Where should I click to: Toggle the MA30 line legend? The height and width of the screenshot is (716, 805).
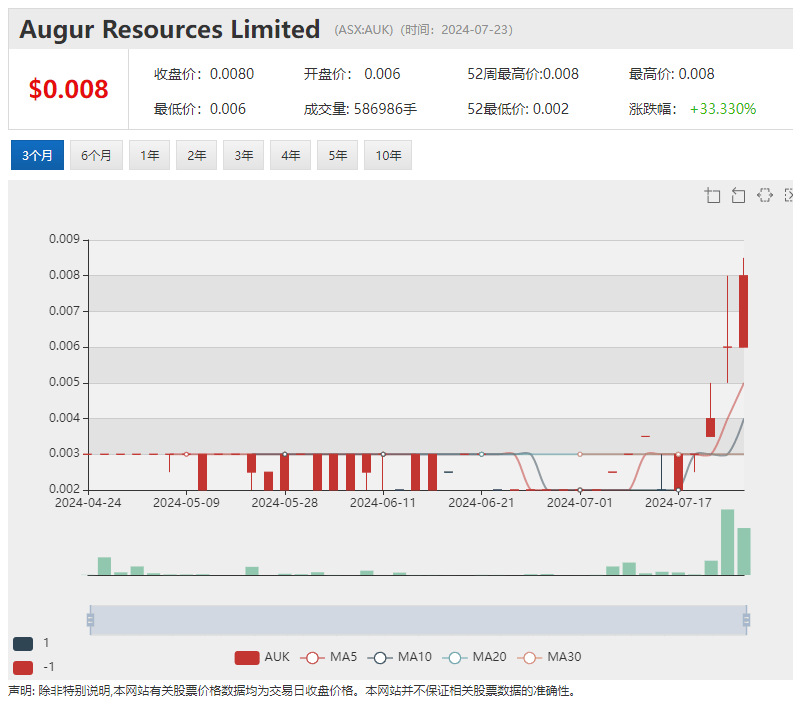click(549, 657)
